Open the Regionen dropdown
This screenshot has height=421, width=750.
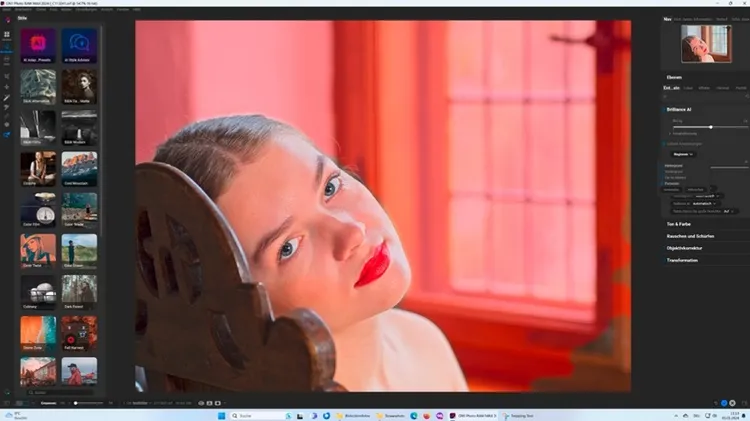coord(683,154)
